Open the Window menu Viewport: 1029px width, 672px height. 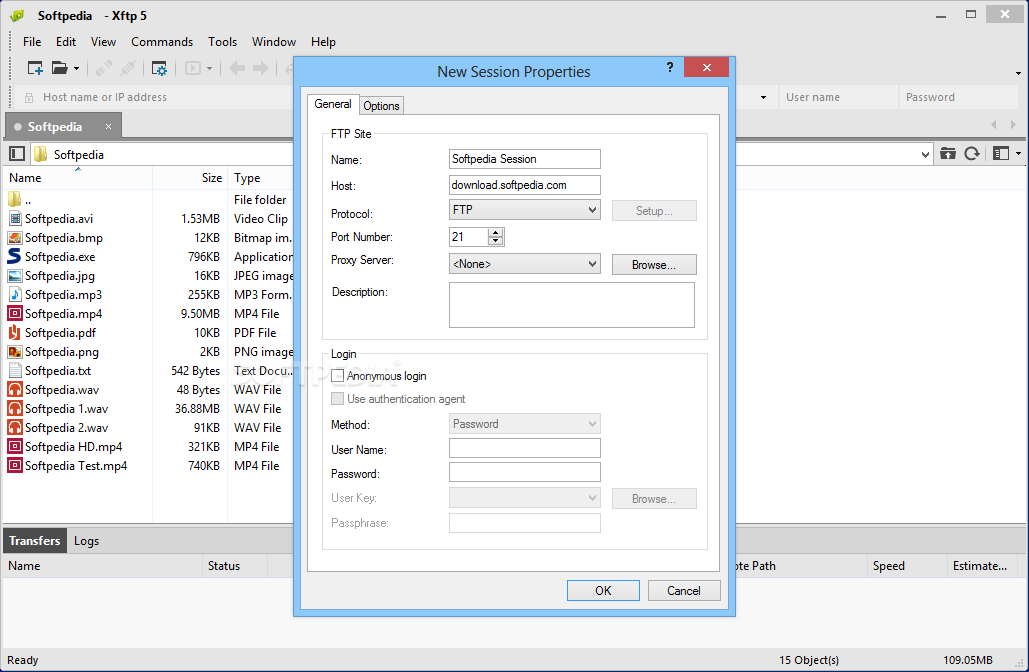click(x=274, y=42)
